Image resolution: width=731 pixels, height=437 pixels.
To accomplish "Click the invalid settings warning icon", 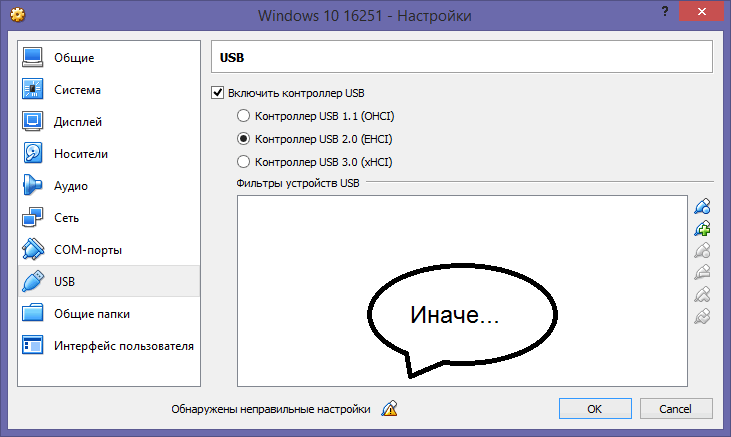I will coord(389,409).
